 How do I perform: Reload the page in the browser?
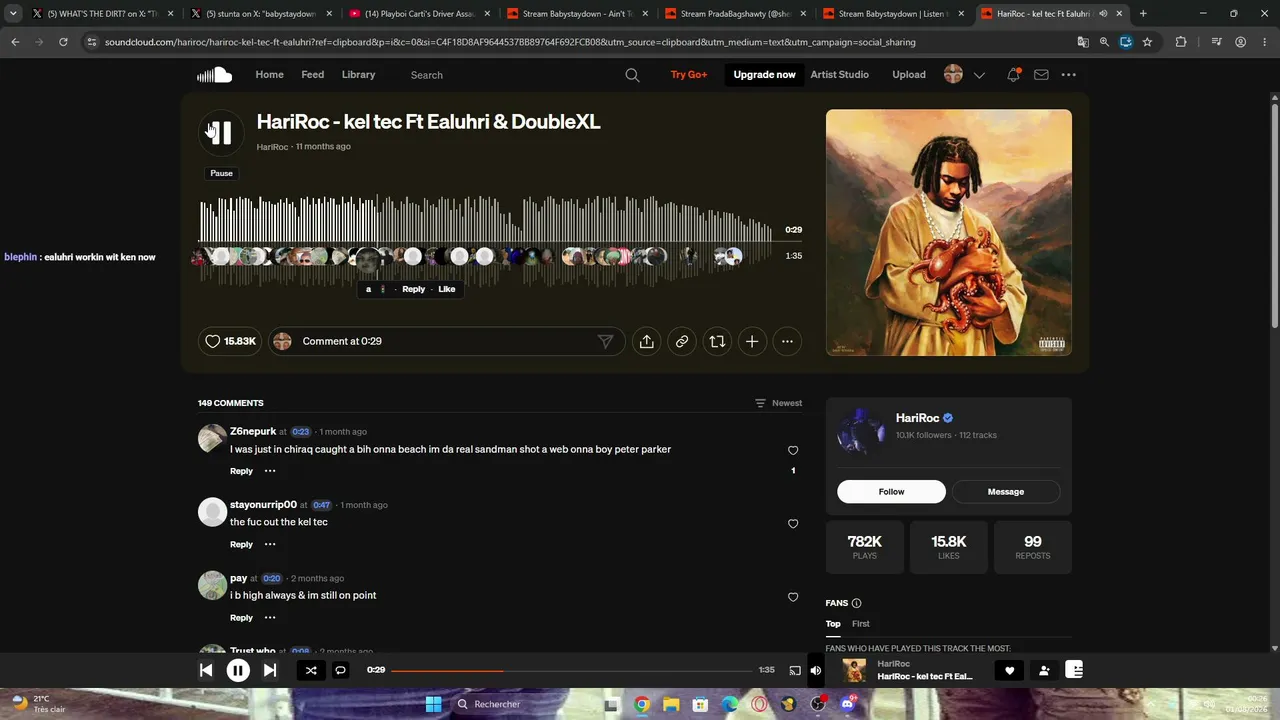tap(63, 42)
